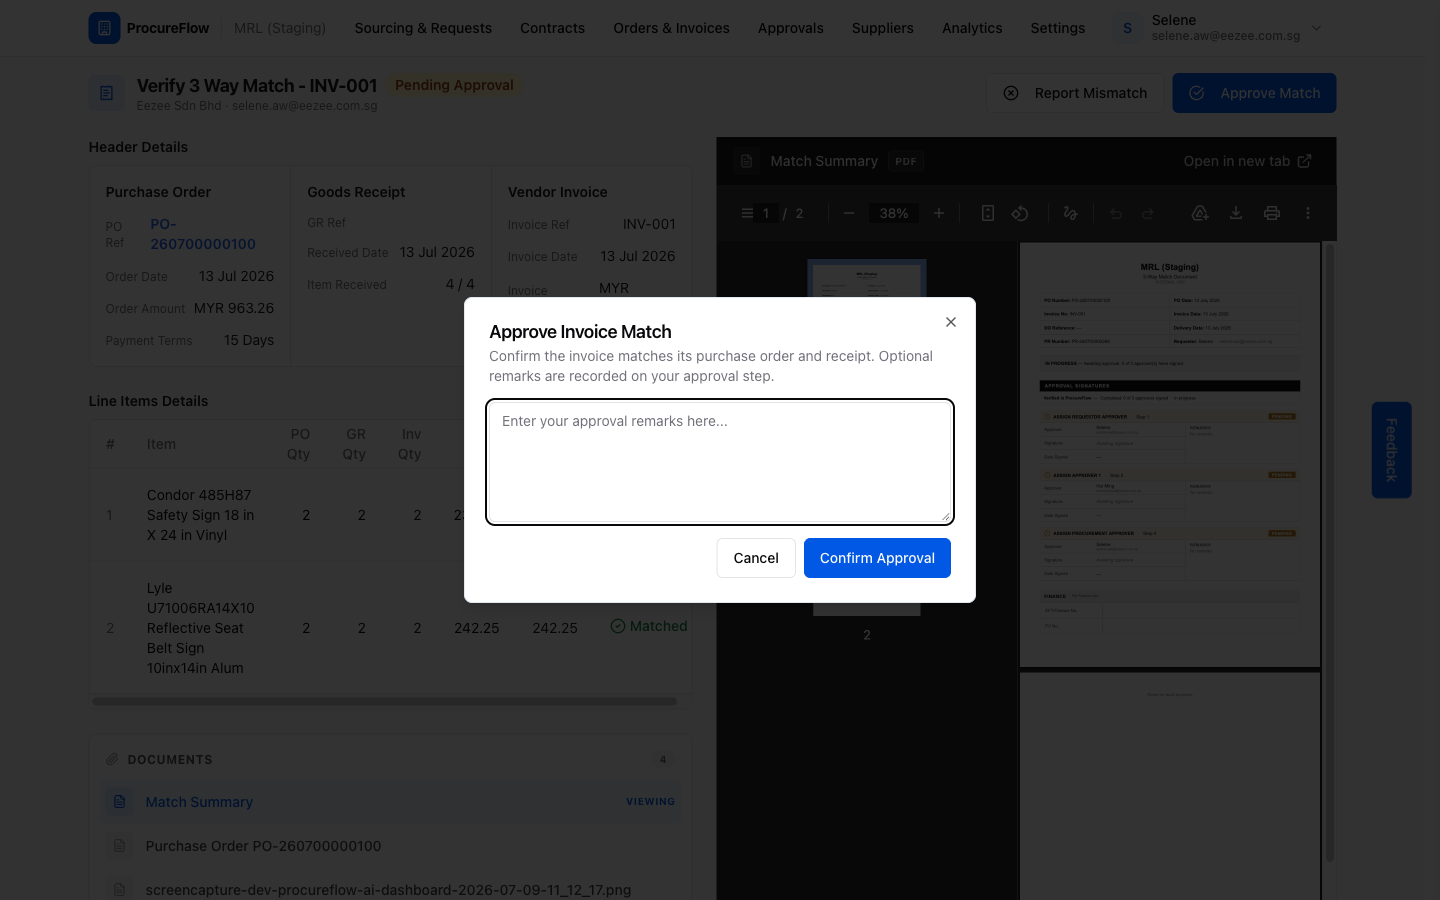Click MRL (Staging) workspace label
The width and height of the screenshot is (1440, 900).
[x=280, y=28]
